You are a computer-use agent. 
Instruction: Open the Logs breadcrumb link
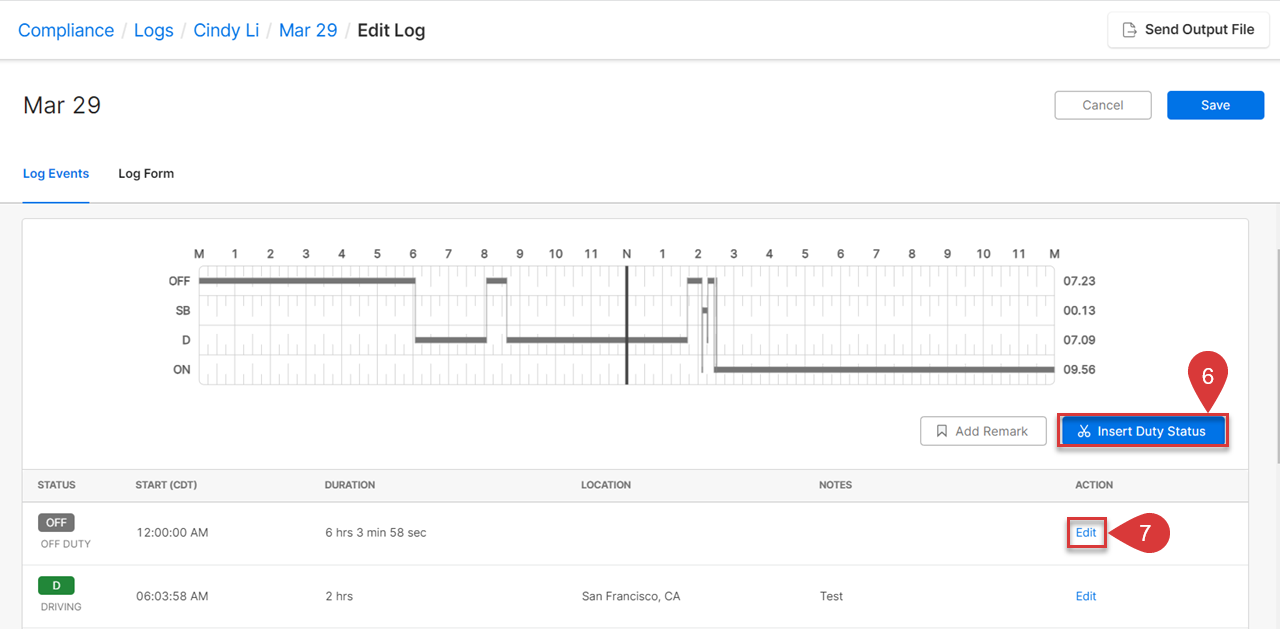153,30
